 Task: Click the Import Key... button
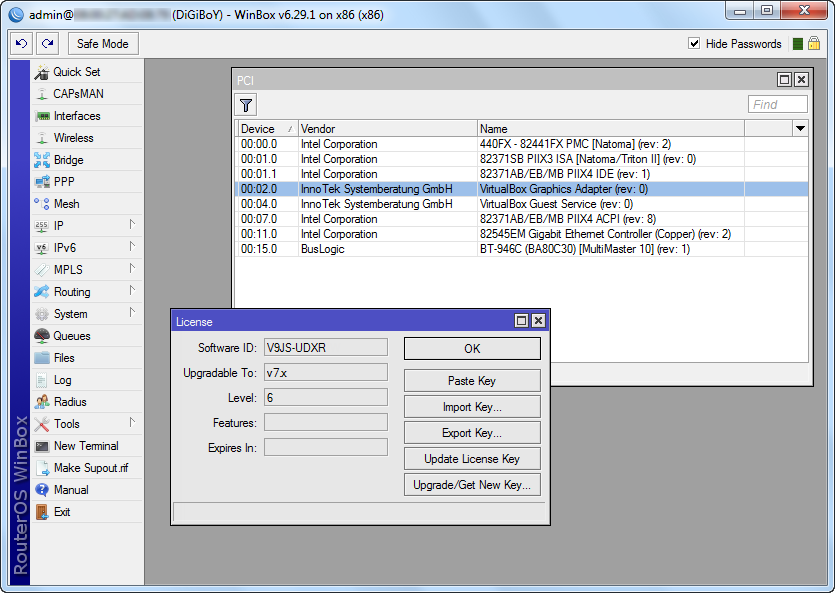472,407
